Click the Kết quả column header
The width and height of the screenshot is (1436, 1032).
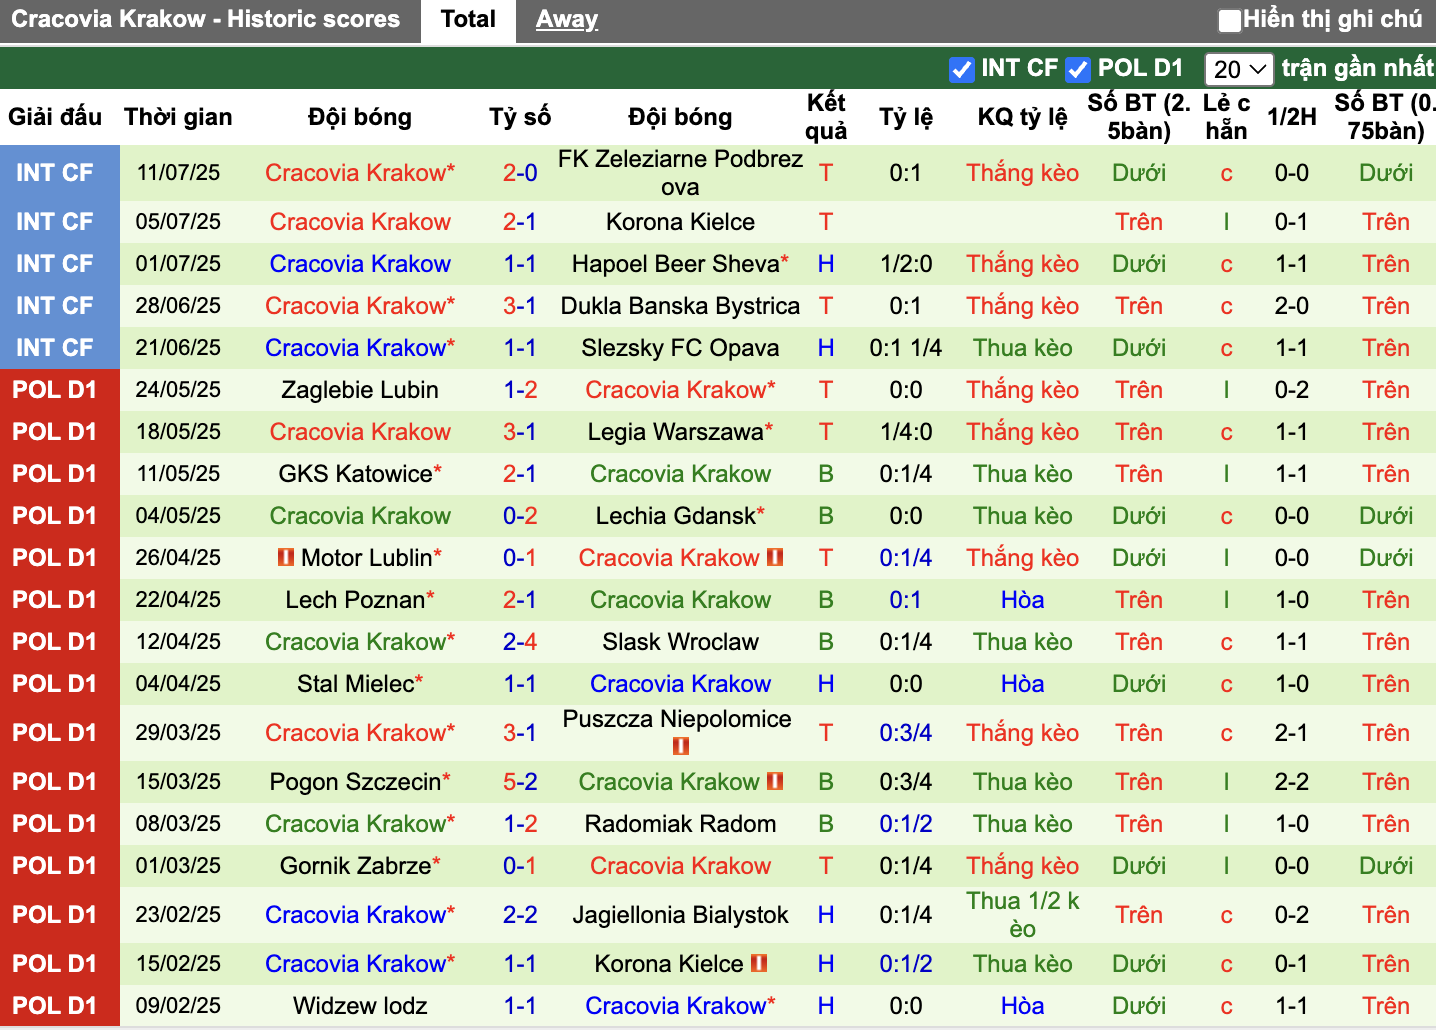click(826, 117)
